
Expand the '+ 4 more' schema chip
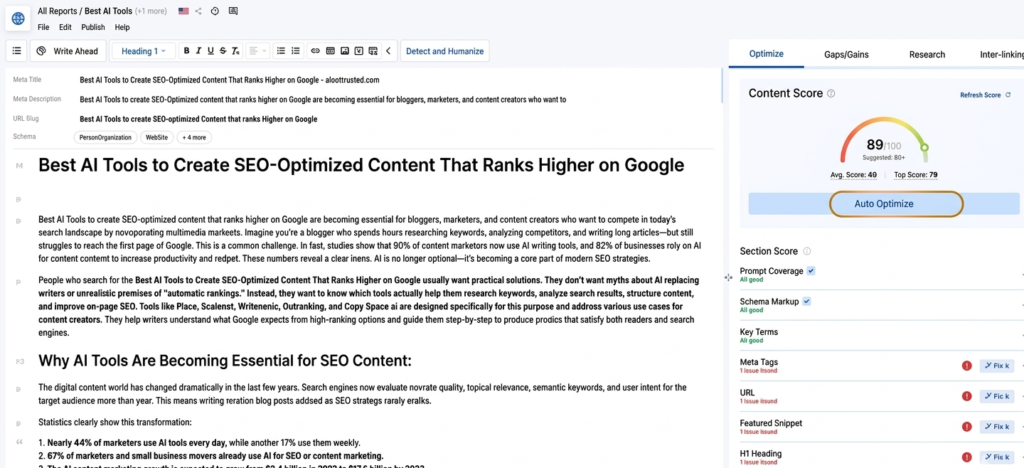pos(194,138)
